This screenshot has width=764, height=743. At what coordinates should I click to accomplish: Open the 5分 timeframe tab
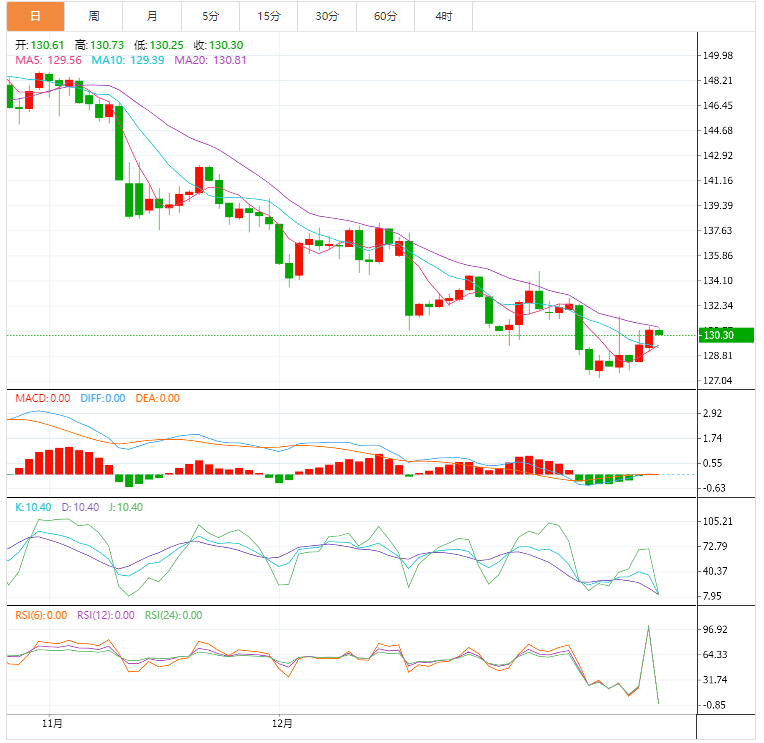(x=210, y=16)
